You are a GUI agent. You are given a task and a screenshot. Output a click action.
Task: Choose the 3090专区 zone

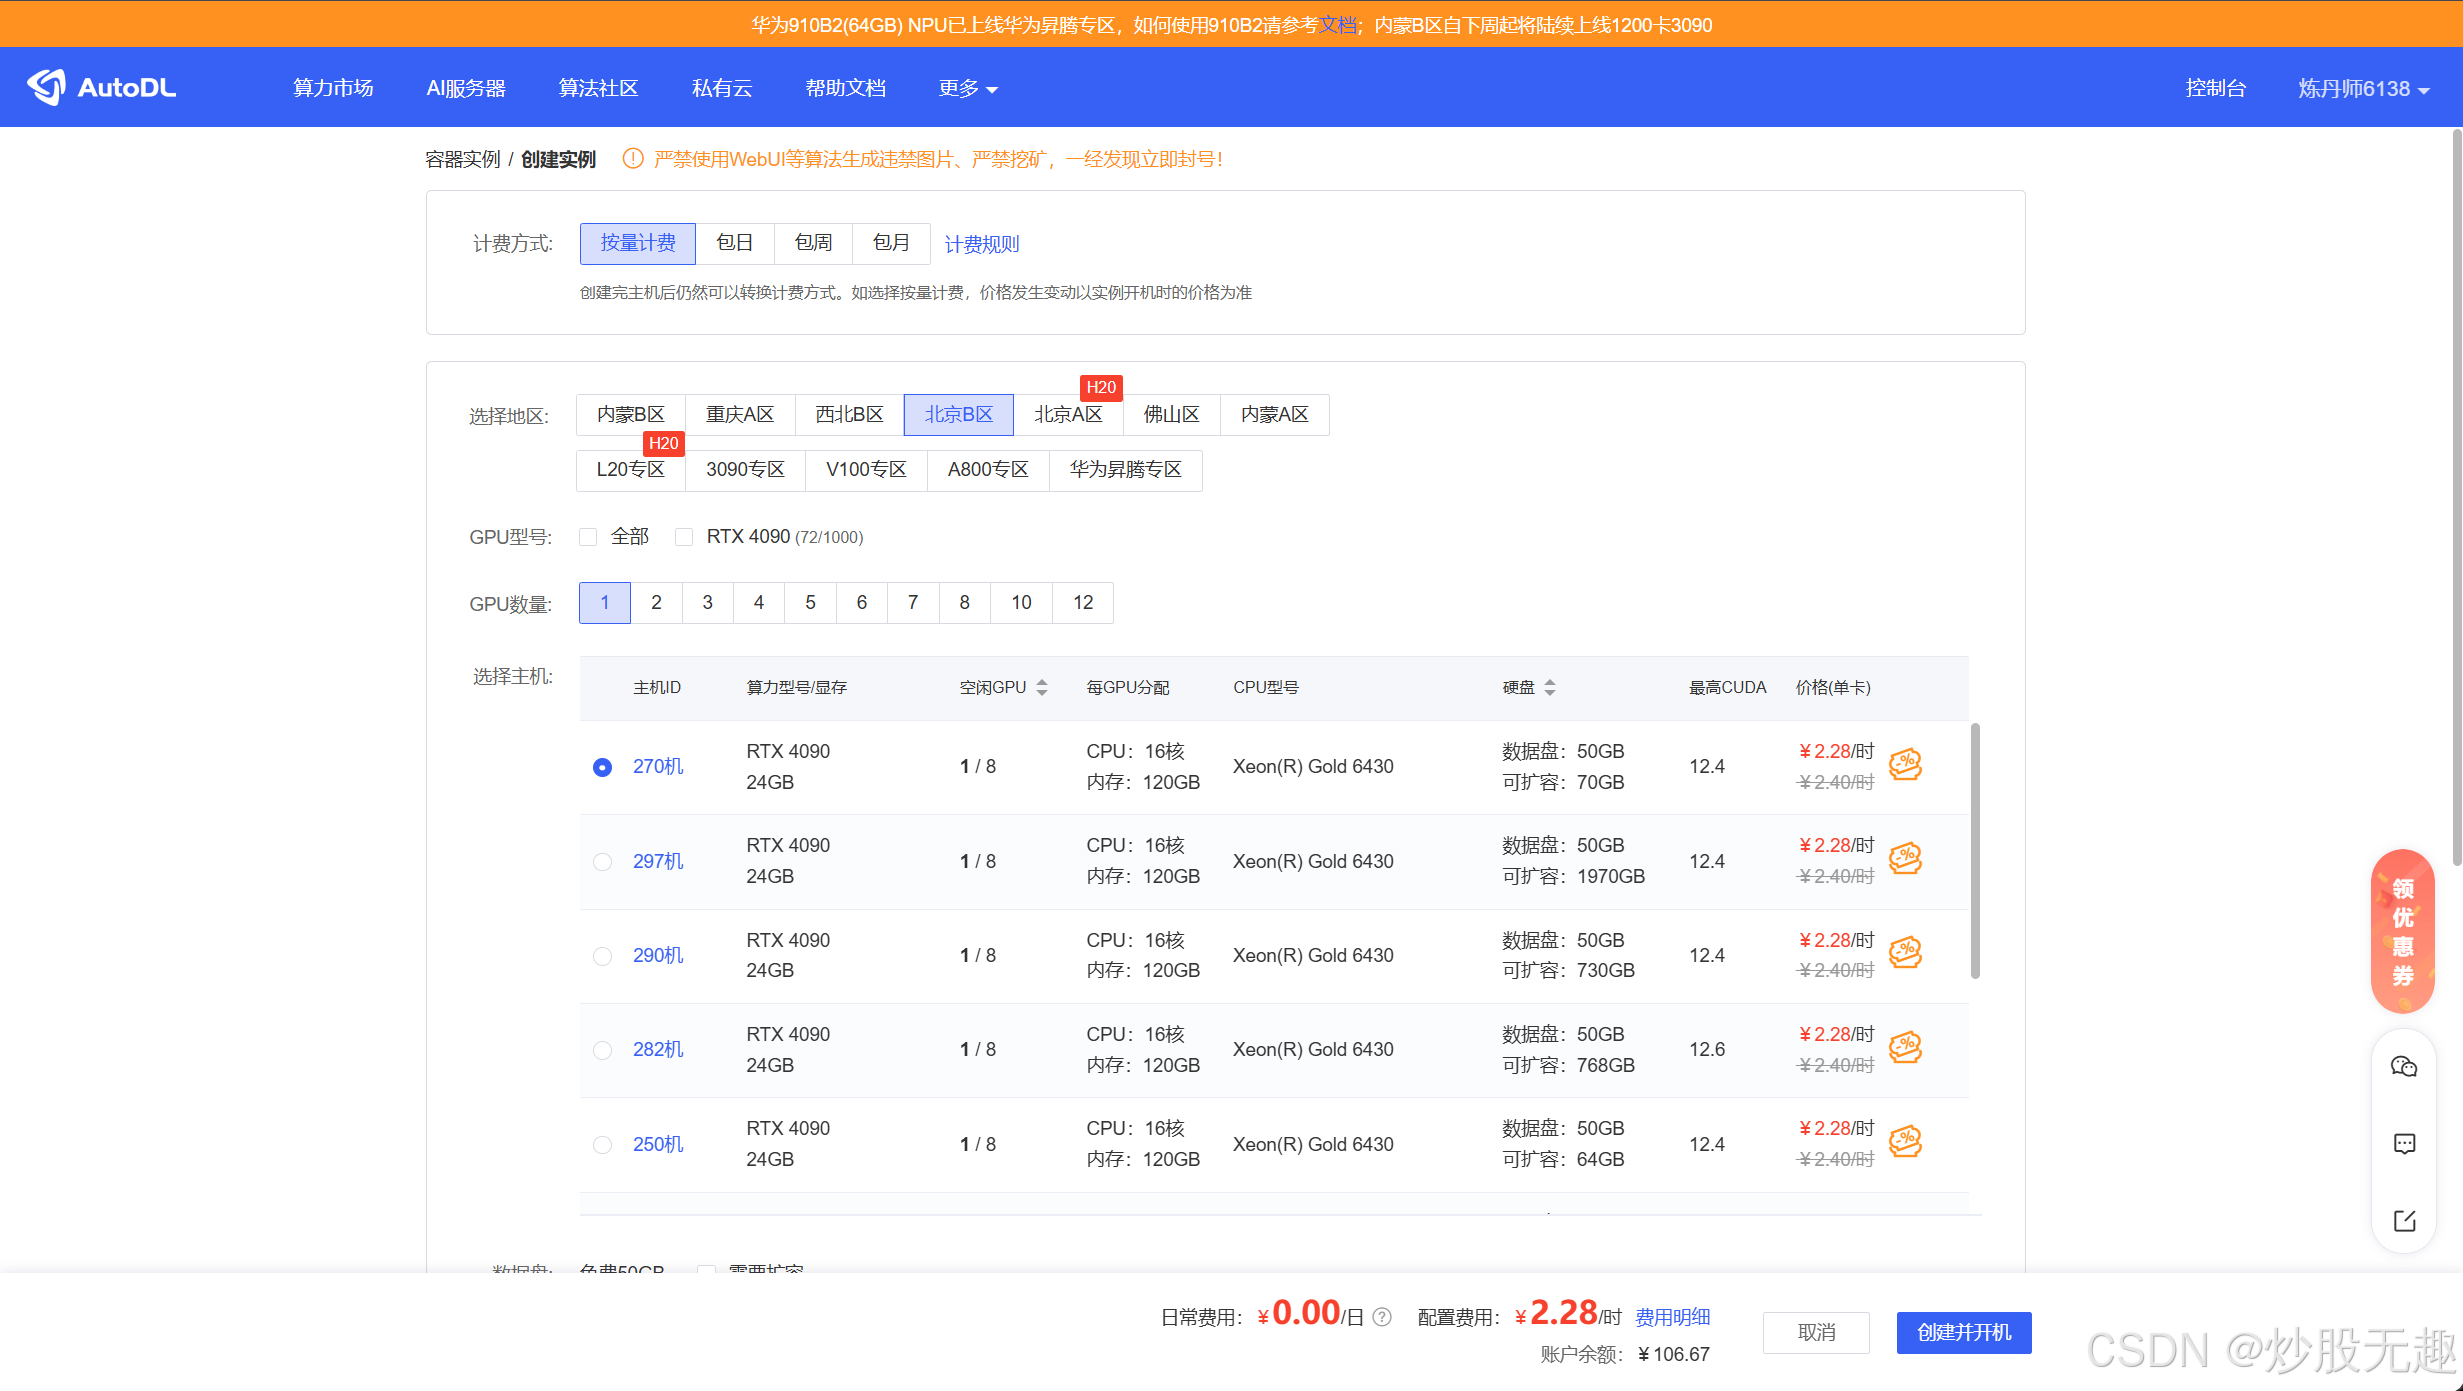click(746, 470)
